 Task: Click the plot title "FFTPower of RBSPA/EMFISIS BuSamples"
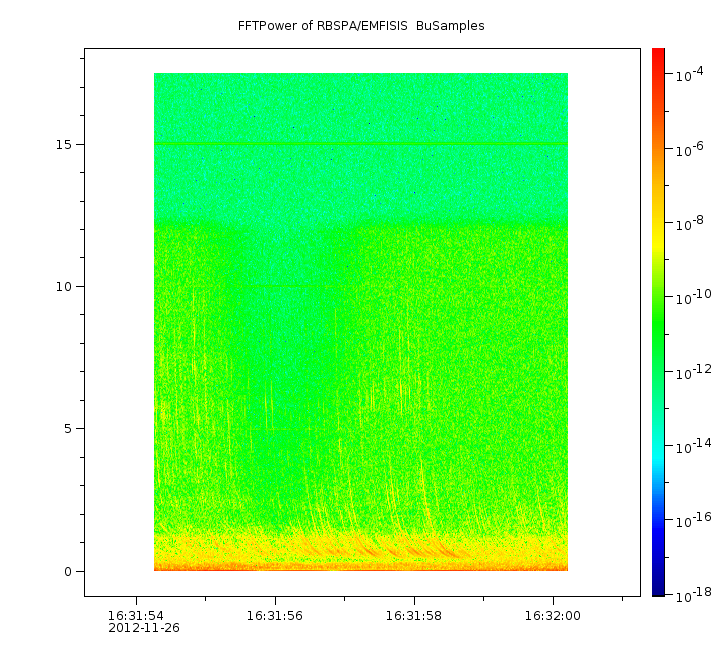[x=361, y=26]
